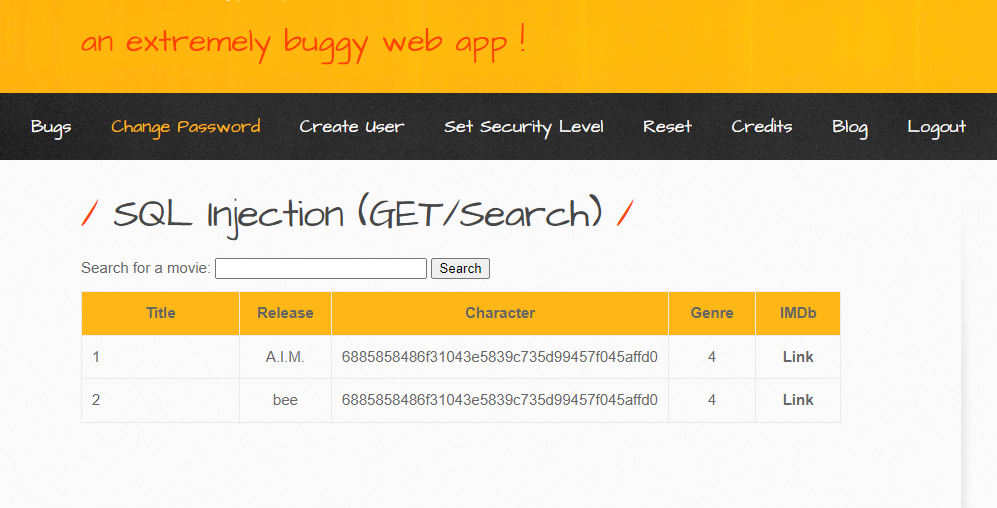Viewport: 997px width, 508px height.
Task: Click the IMDb column header
Action: 798,313
